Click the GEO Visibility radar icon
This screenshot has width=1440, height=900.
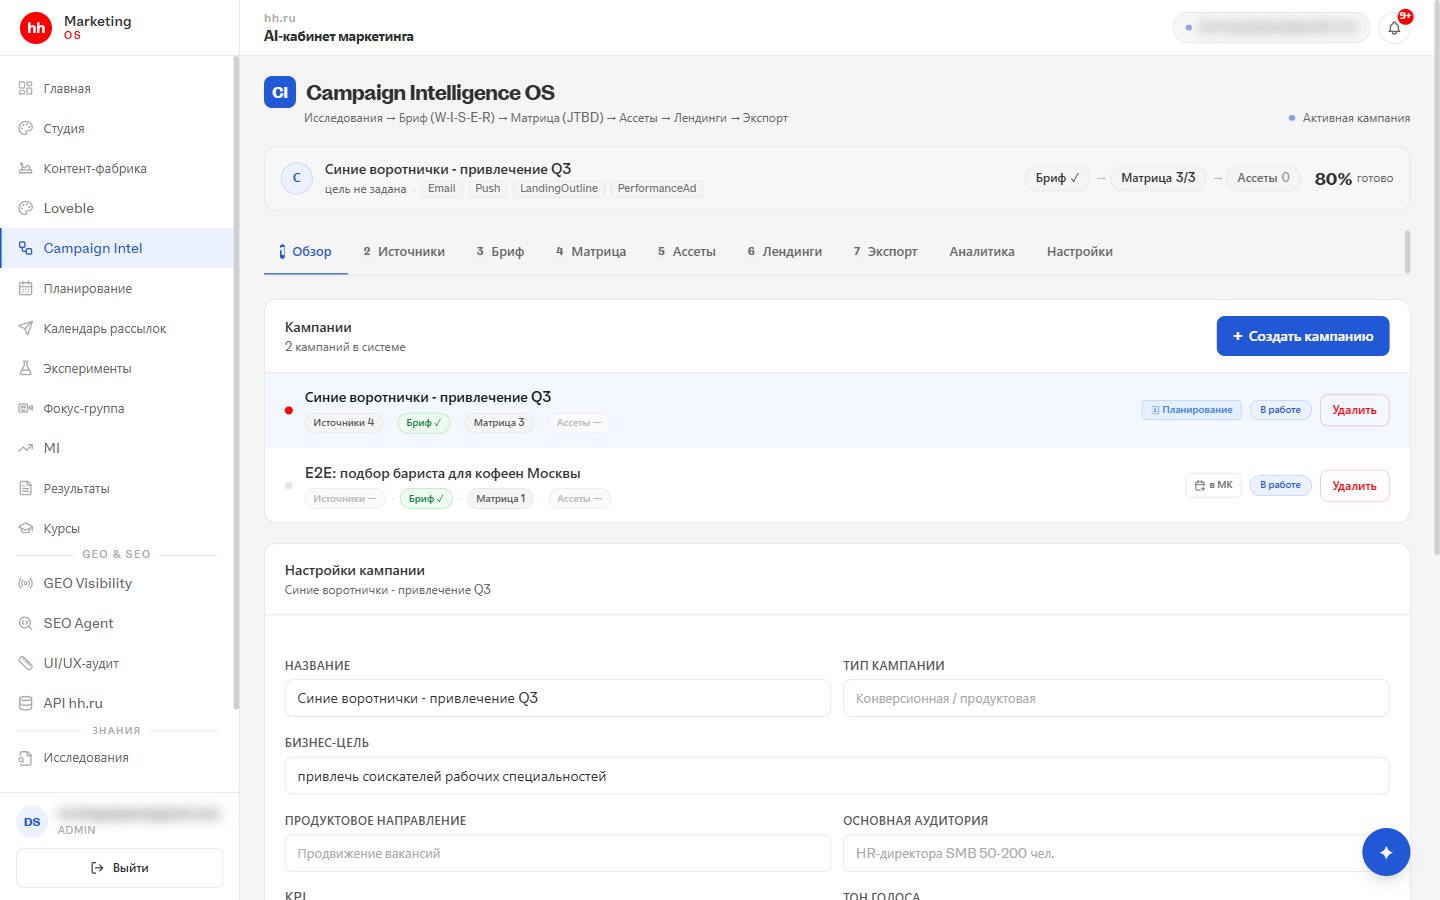click(x=26, y=583)
